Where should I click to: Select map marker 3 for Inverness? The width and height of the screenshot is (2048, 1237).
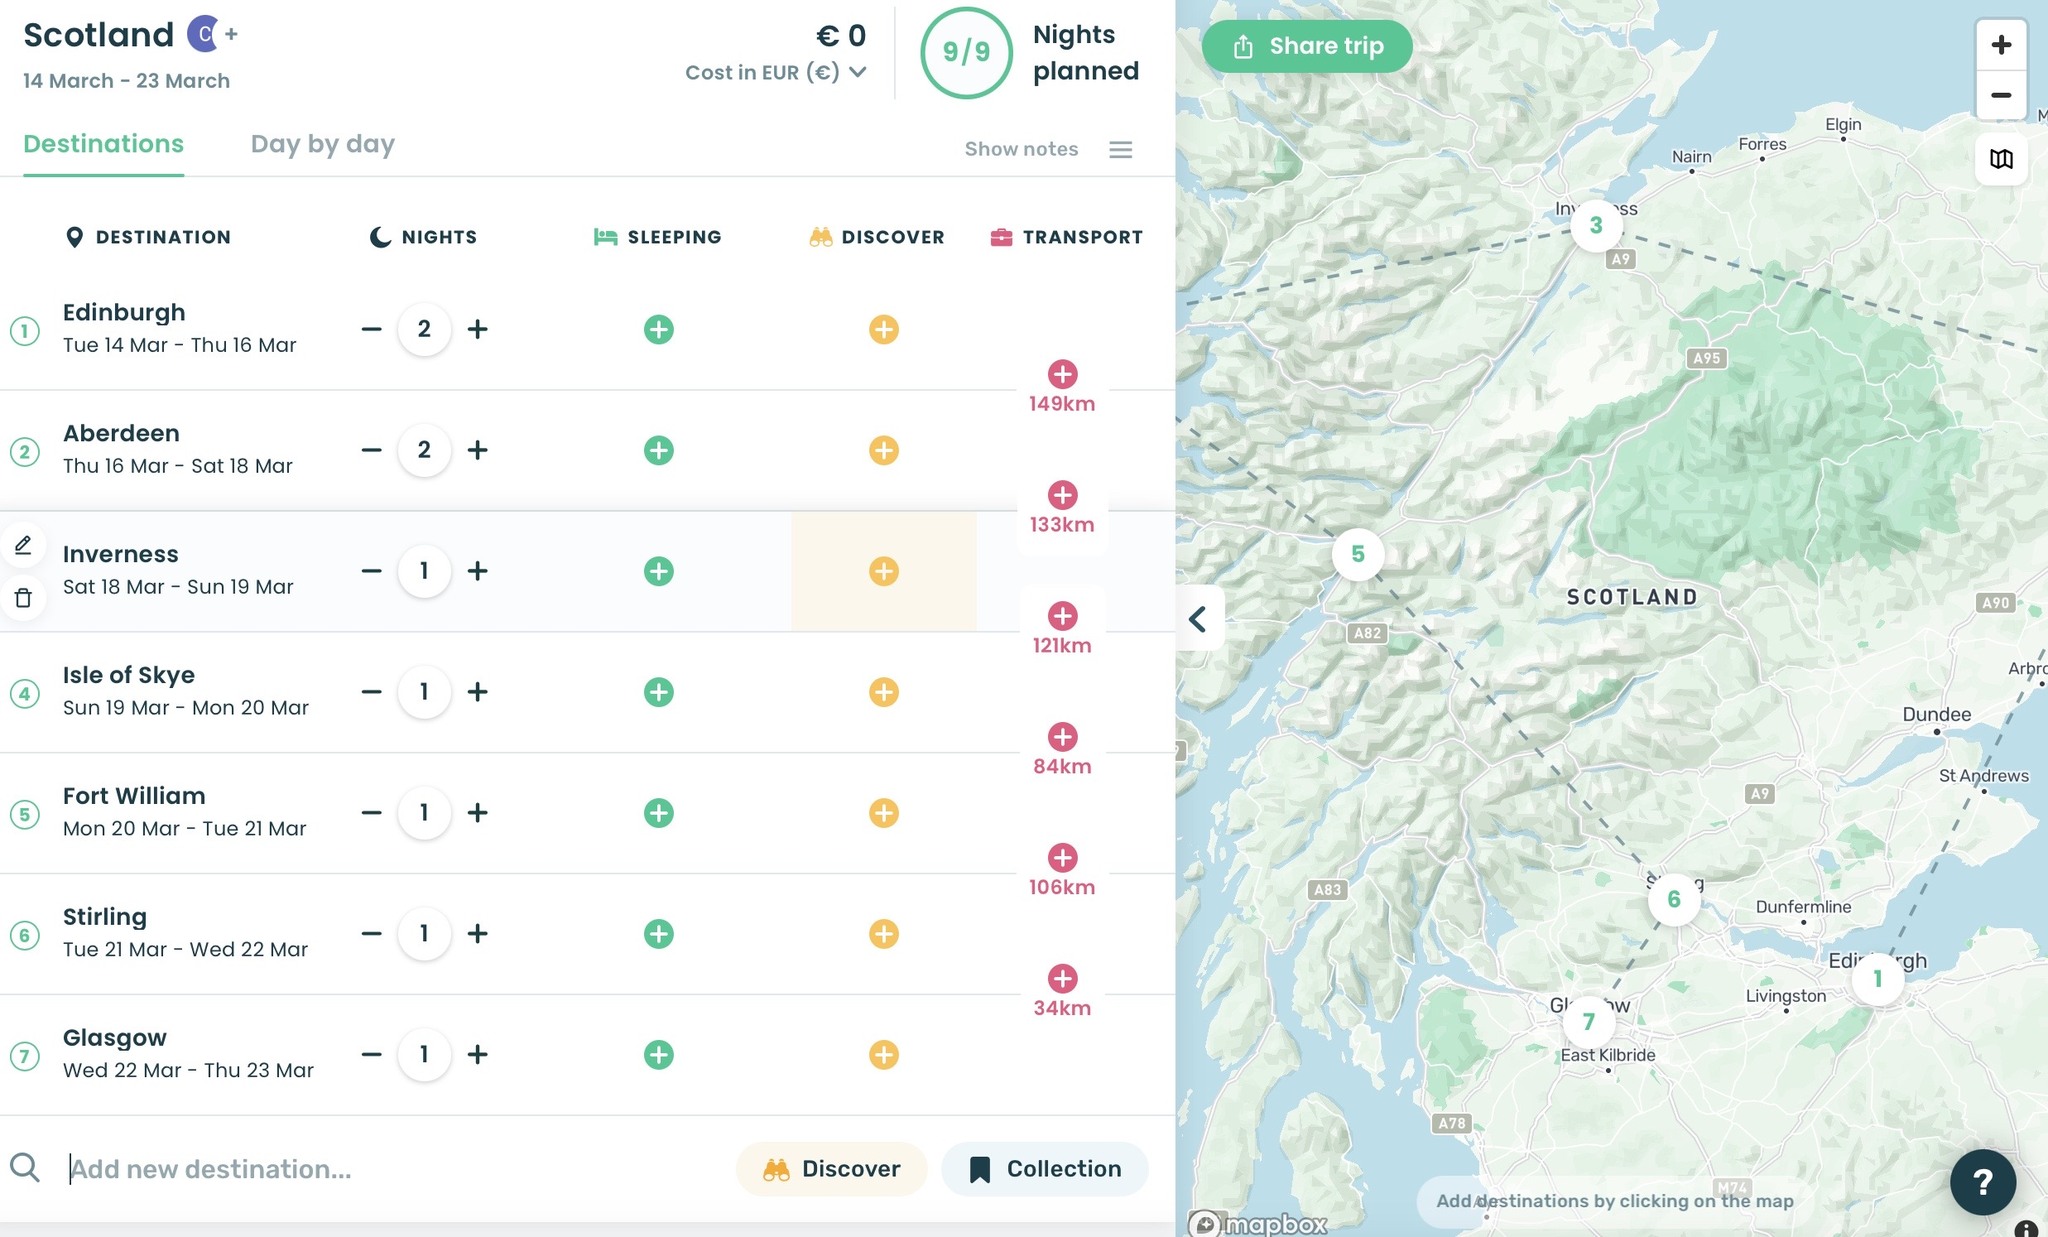pos(1596,225)
